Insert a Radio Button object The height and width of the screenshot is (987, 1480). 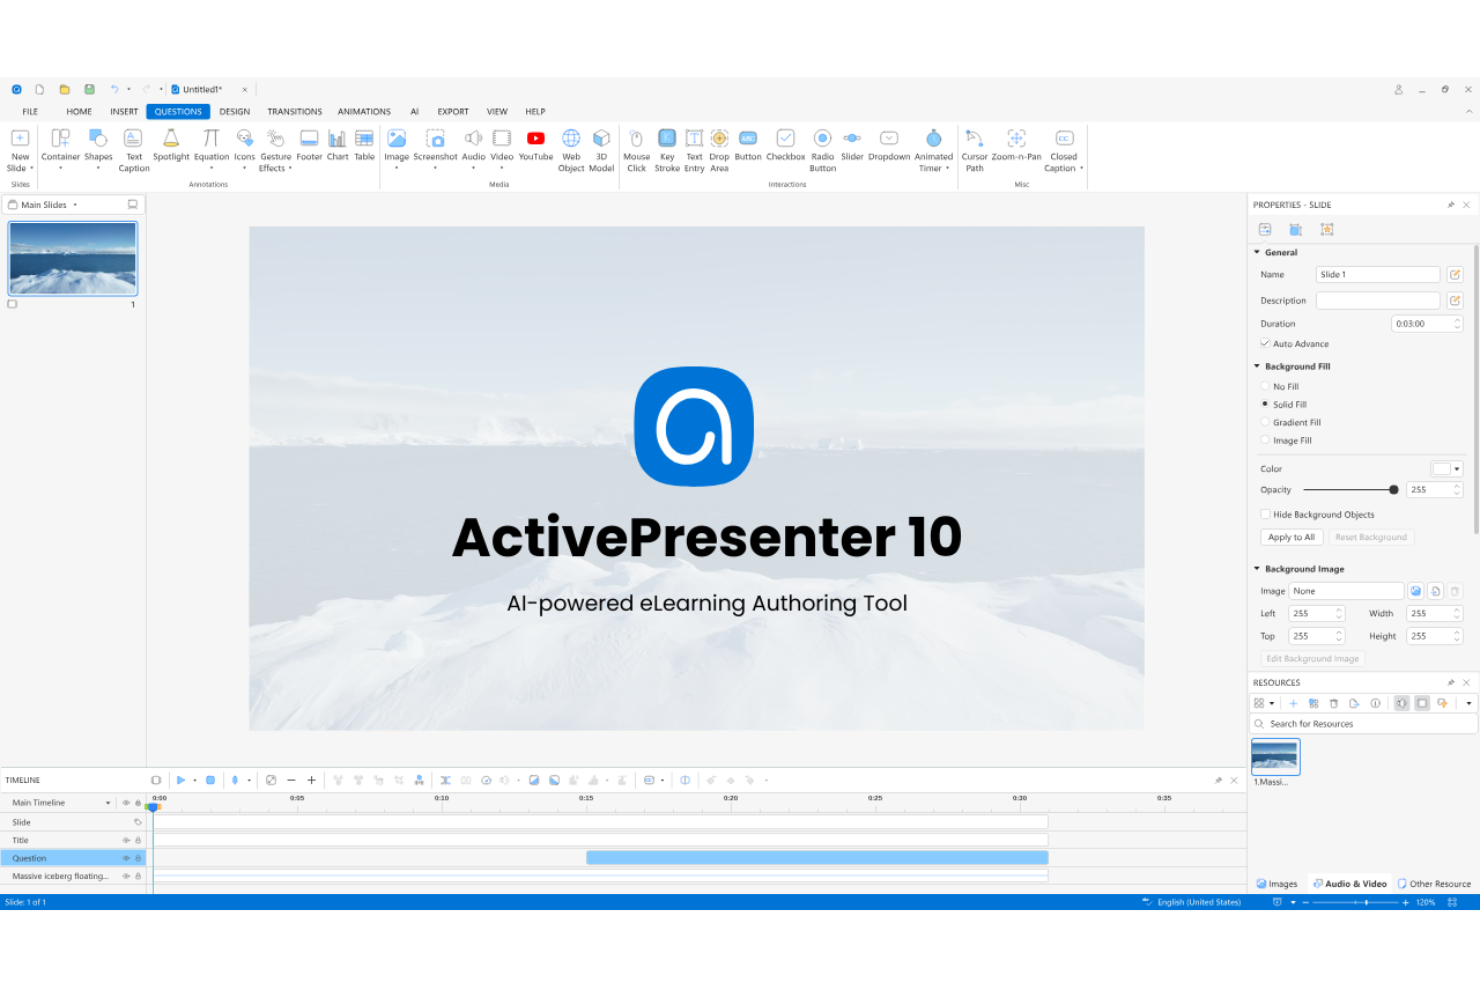coord(822,150)
